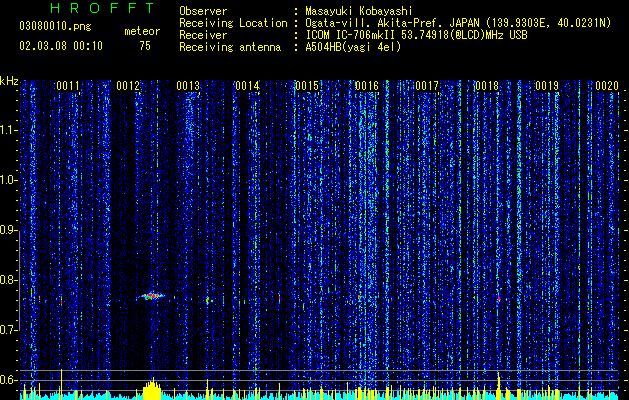Click the Observer label
The height and width of the screenshot is (400, 629).
[x=203, y=11]
